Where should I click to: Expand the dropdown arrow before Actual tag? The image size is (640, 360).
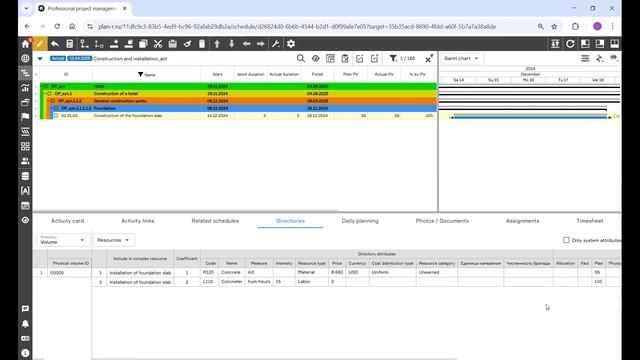(x=40, y=59)
